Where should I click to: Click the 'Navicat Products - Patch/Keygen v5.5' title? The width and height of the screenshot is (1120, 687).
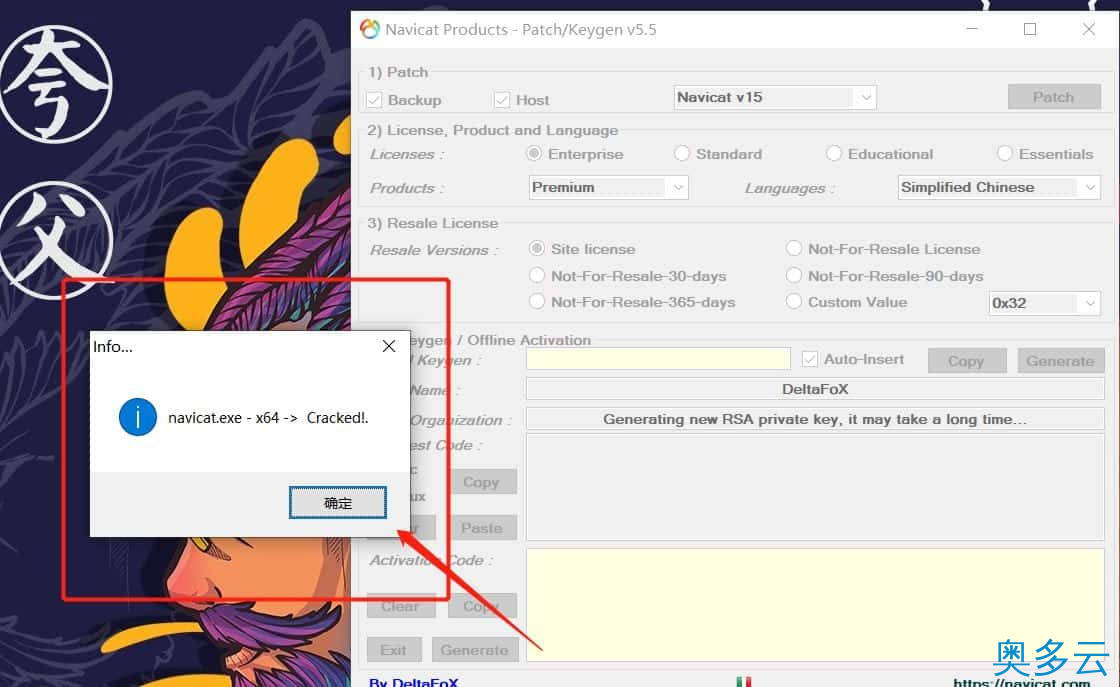(520, 30)
